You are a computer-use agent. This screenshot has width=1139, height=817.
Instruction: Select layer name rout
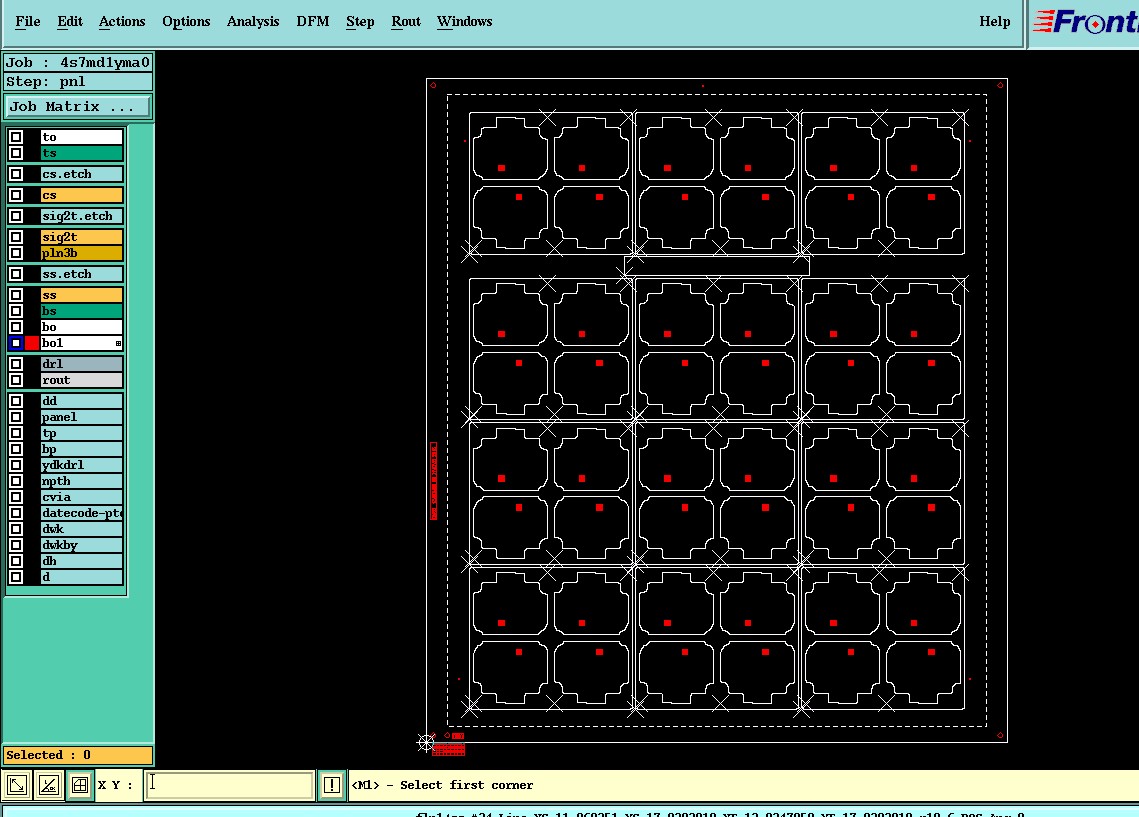(81, 380)
